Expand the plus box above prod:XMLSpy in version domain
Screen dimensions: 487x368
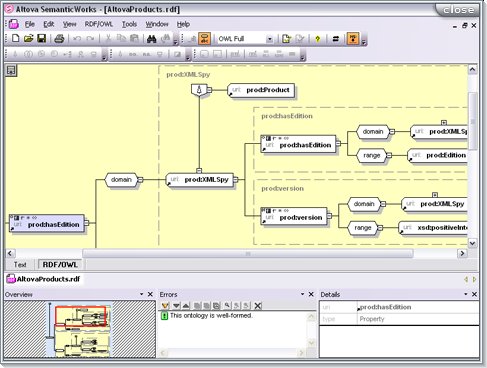pyautogui.click(x=435, y=195)
